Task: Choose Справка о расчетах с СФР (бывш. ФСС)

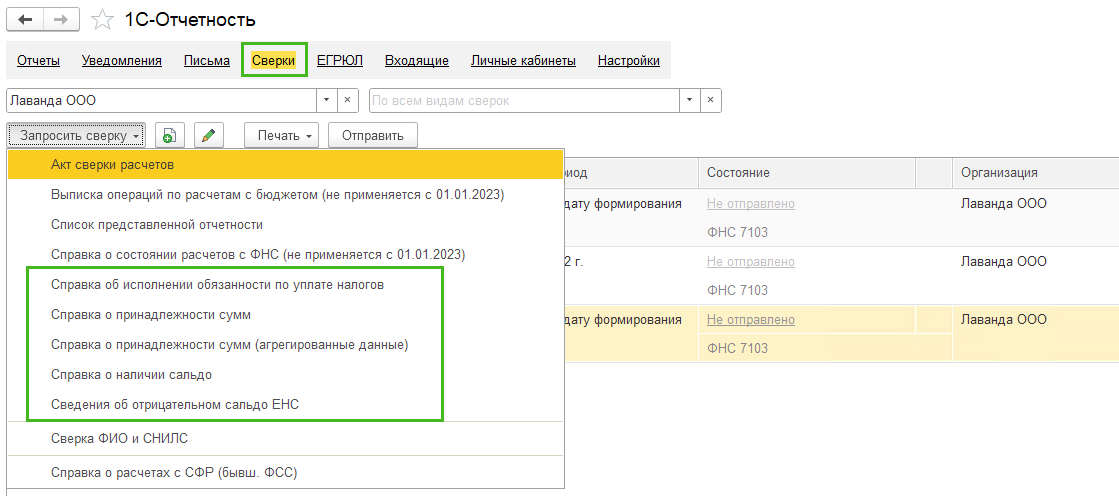Action: pos(285,472)
